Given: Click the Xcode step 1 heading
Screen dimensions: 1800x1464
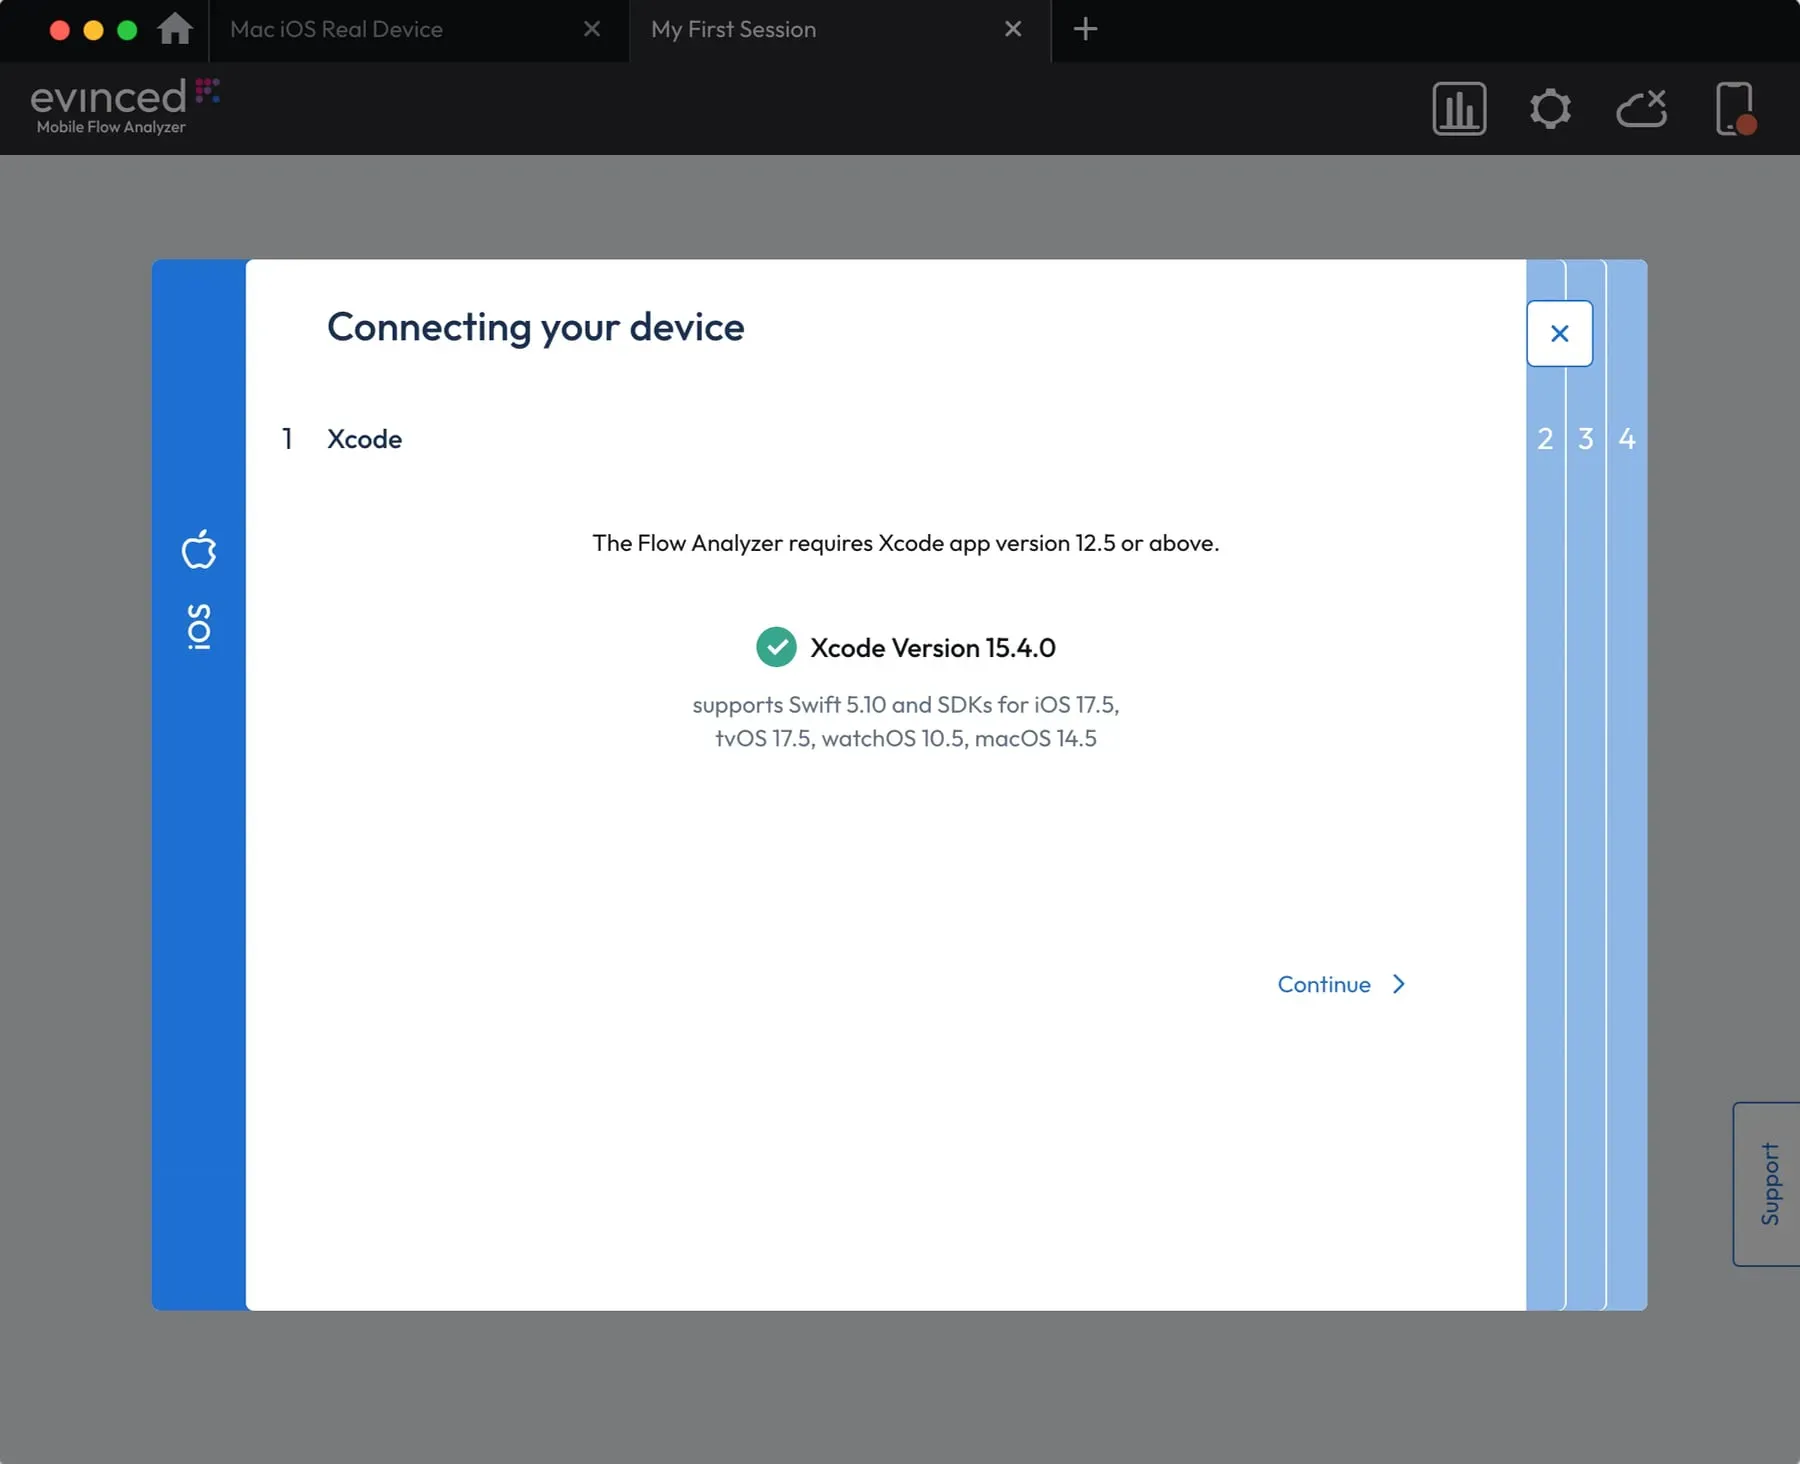Looking at the screenshot, I should coord(364,439).
